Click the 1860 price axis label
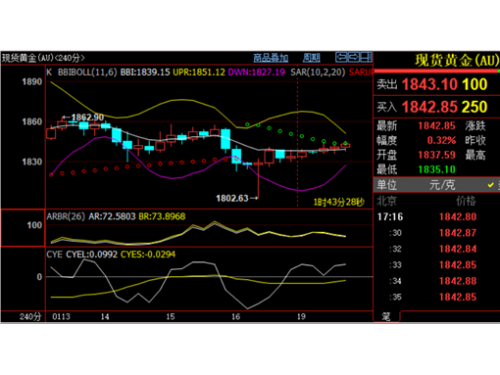The height and width of the screenshot is (375, 500). tap(32, 122)
